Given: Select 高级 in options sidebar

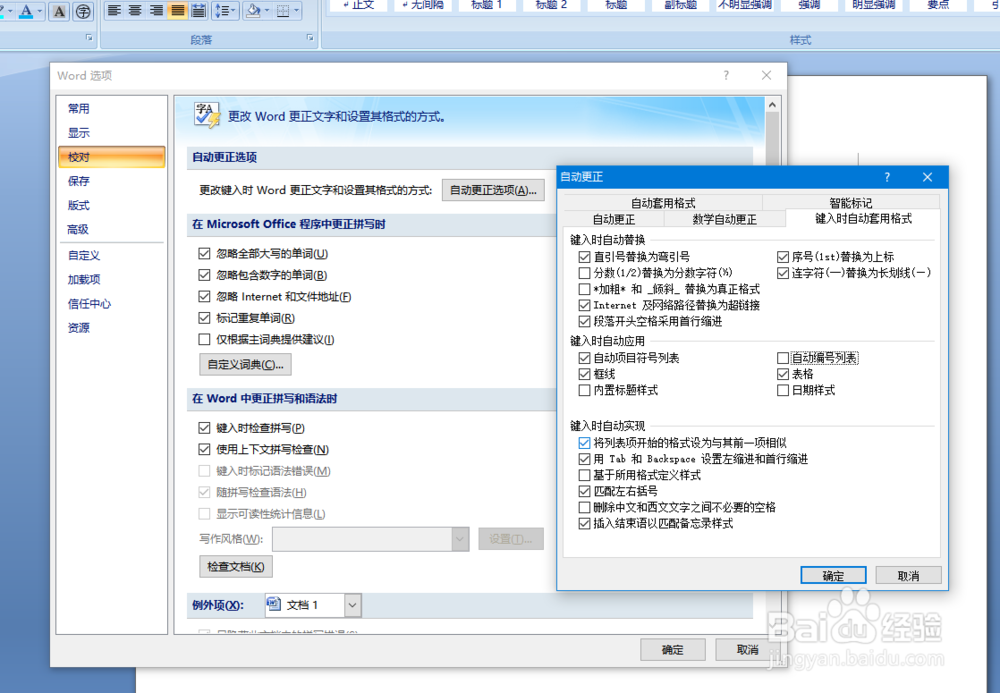Looking at the screenshot, I should coord(112,230).
